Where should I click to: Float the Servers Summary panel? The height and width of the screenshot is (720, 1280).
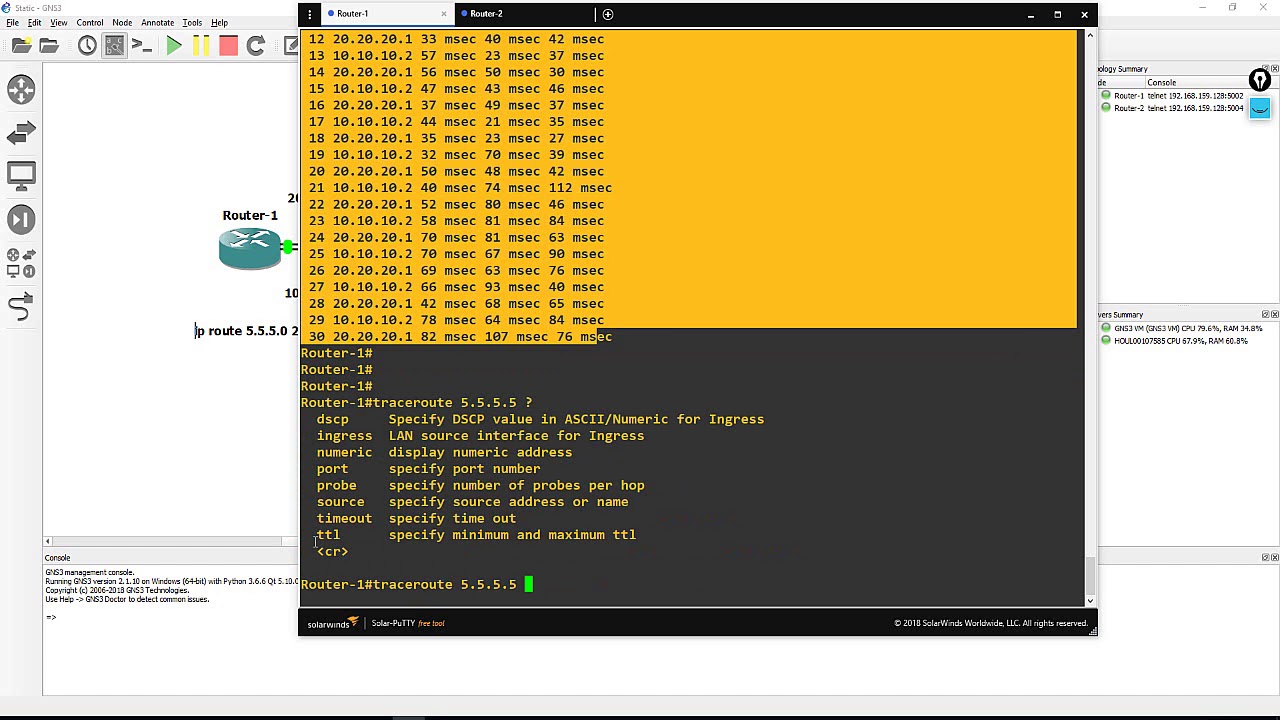point(1265,315)
